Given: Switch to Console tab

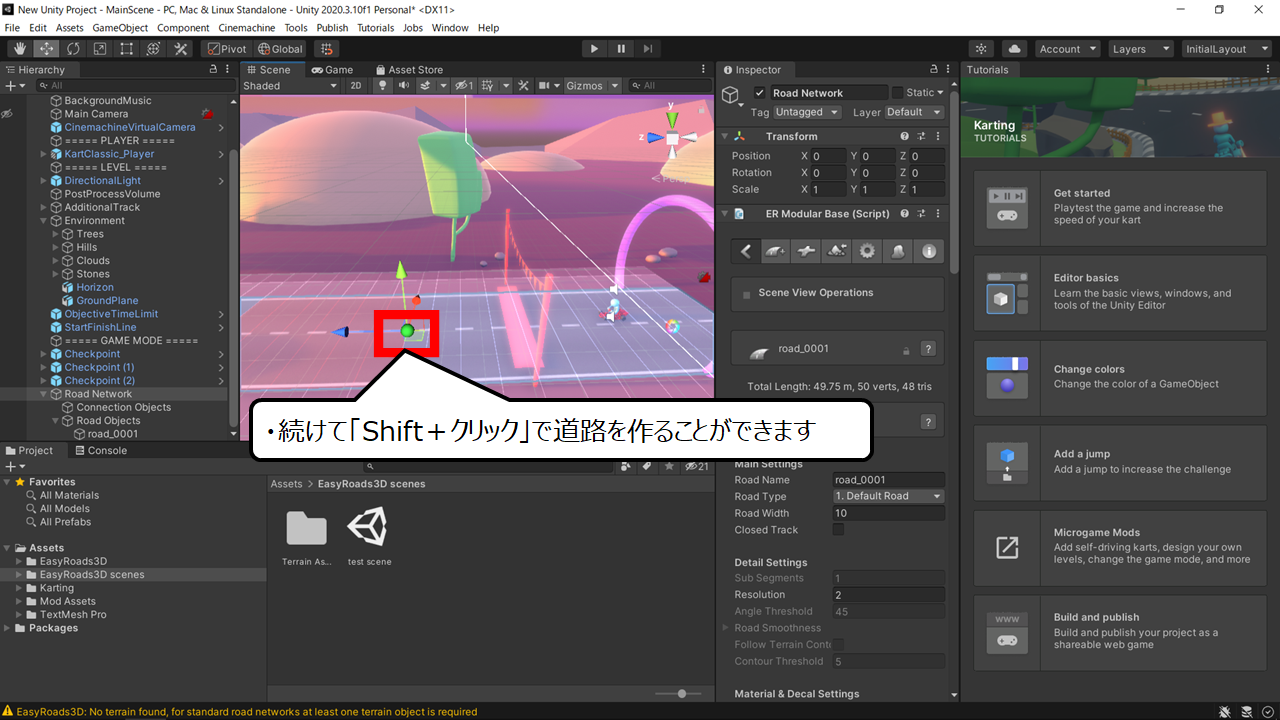Looking at the screenshot, I should tap(100, 450).
